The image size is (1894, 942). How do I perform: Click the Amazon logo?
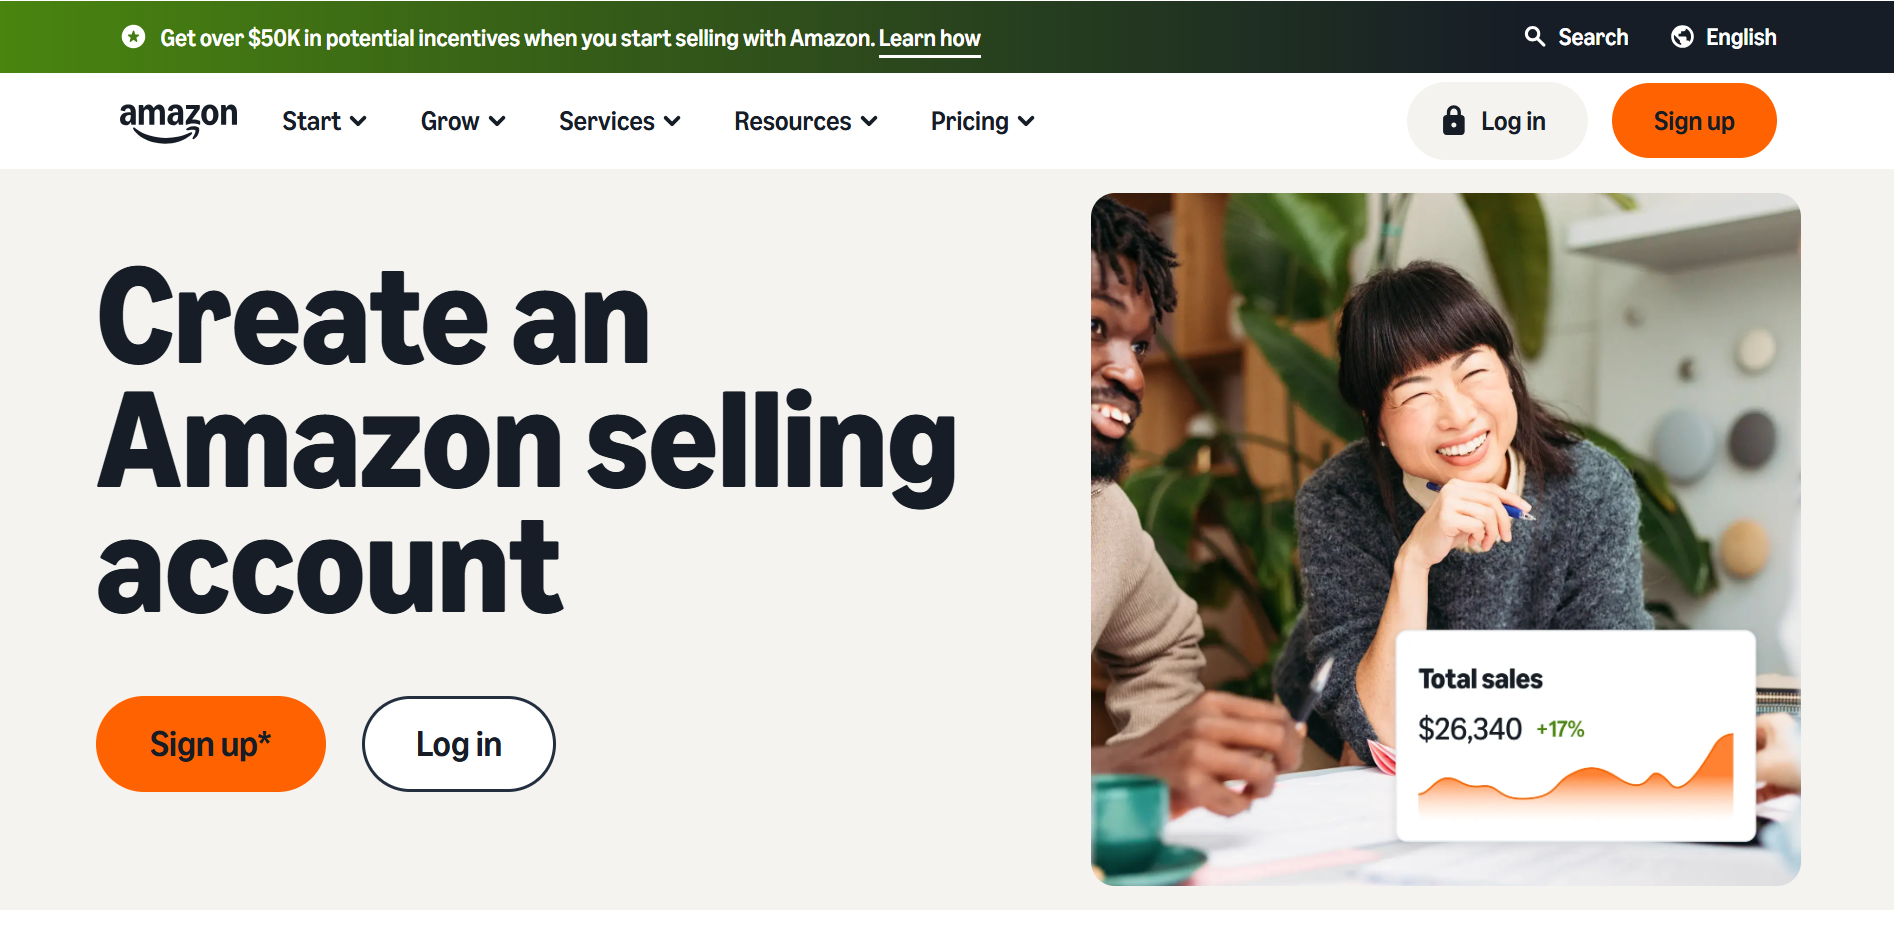[x=178, y=121]
